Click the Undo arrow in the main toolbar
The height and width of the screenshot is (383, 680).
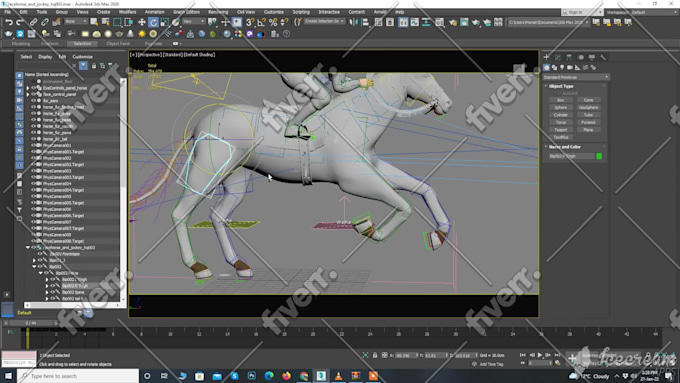click(x=9, y=22)
